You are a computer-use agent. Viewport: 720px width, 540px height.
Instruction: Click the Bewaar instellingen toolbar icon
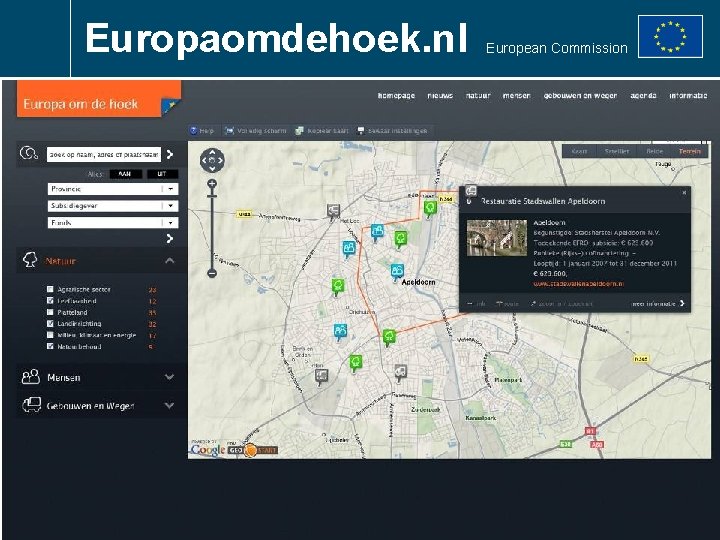(361, 131)
